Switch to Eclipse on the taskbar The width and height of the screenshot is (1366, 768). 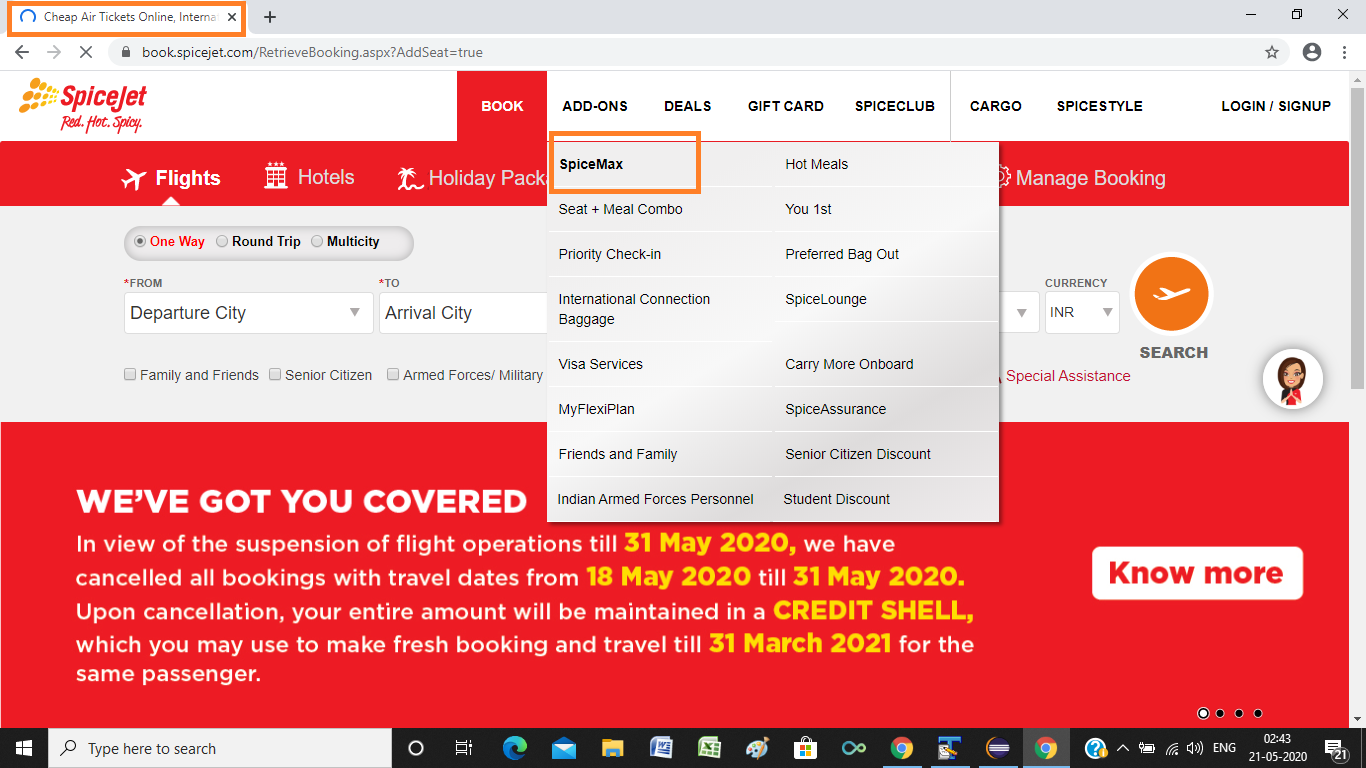pos(998,748)
